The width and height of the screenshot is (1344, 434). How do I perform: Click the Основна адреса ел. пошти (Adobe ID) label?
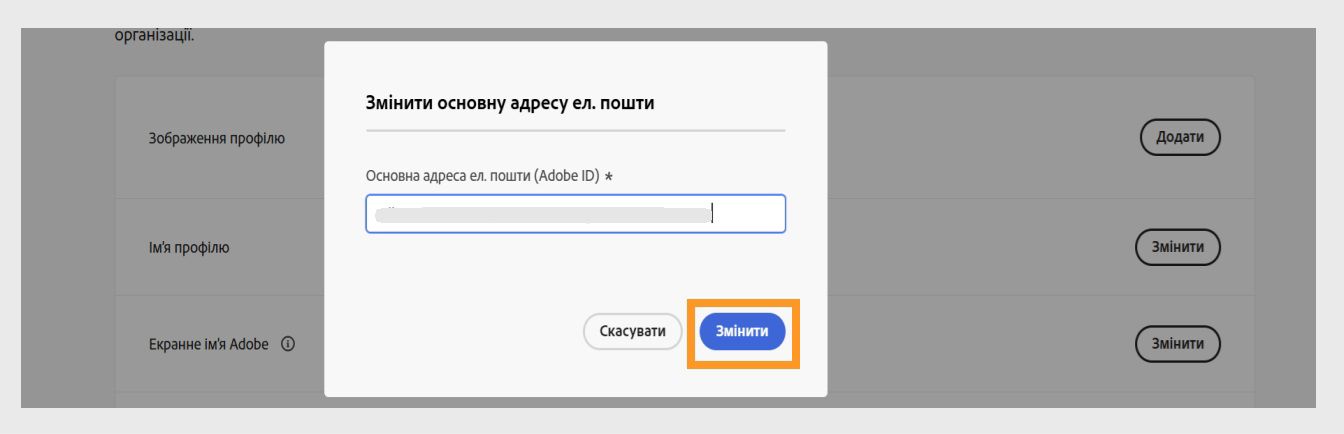[483, 176]
